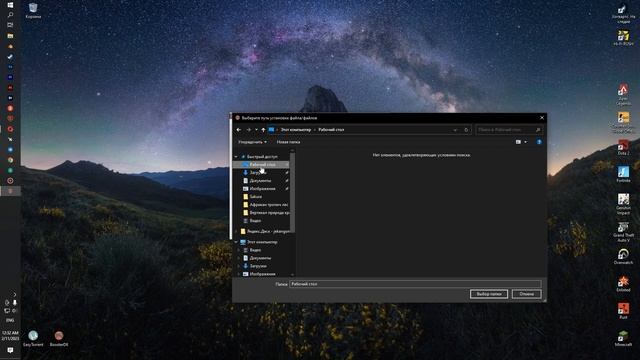Open the dialog help icon
Image resolution: width=640 pixels, height=360 pixels.
[x=539, y=142]
